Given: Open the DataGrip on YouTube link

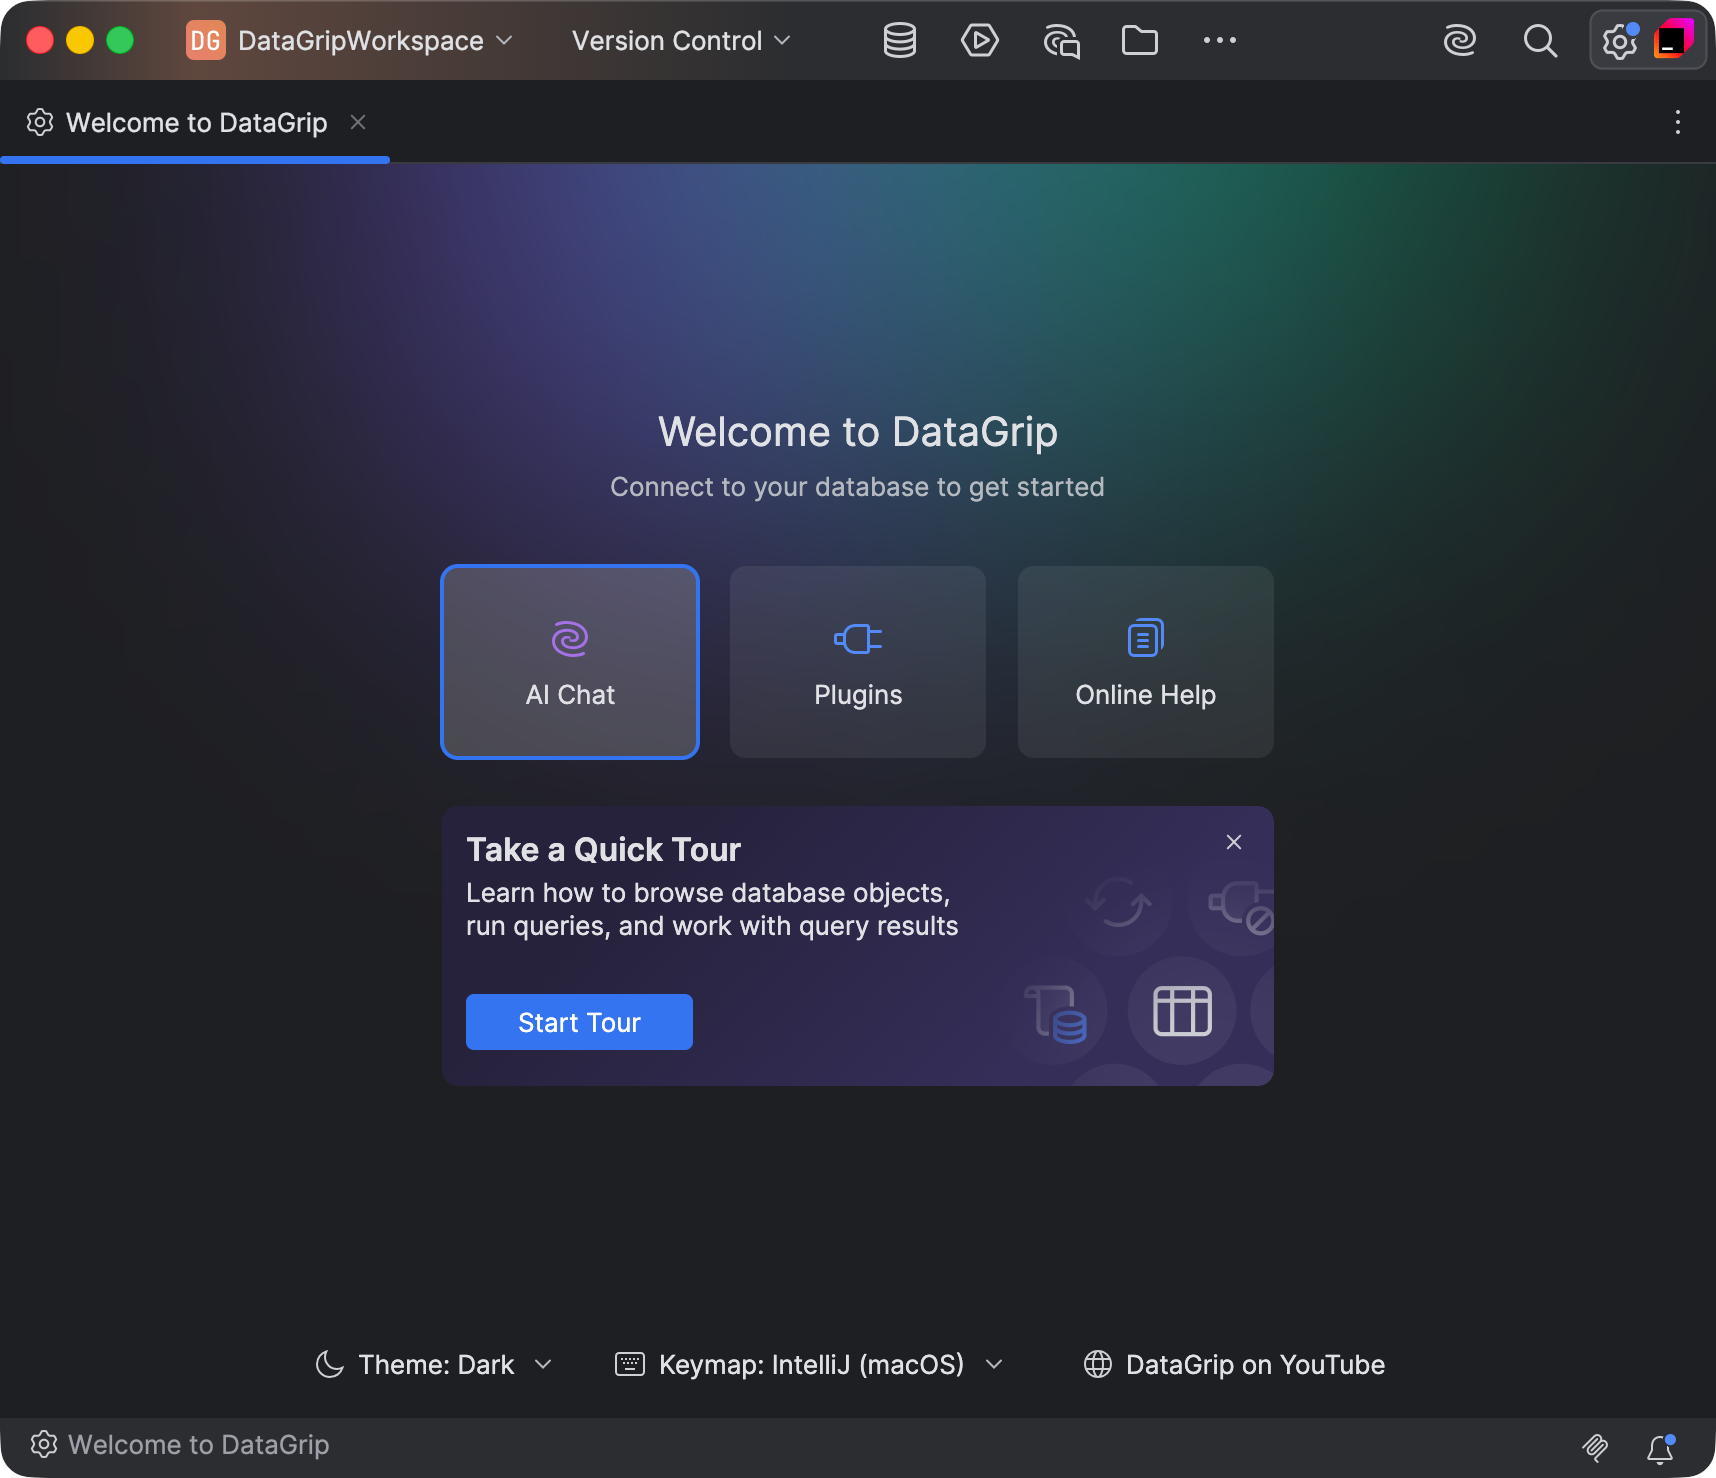Looking at the screenshot, I should click(1234, 1365).
